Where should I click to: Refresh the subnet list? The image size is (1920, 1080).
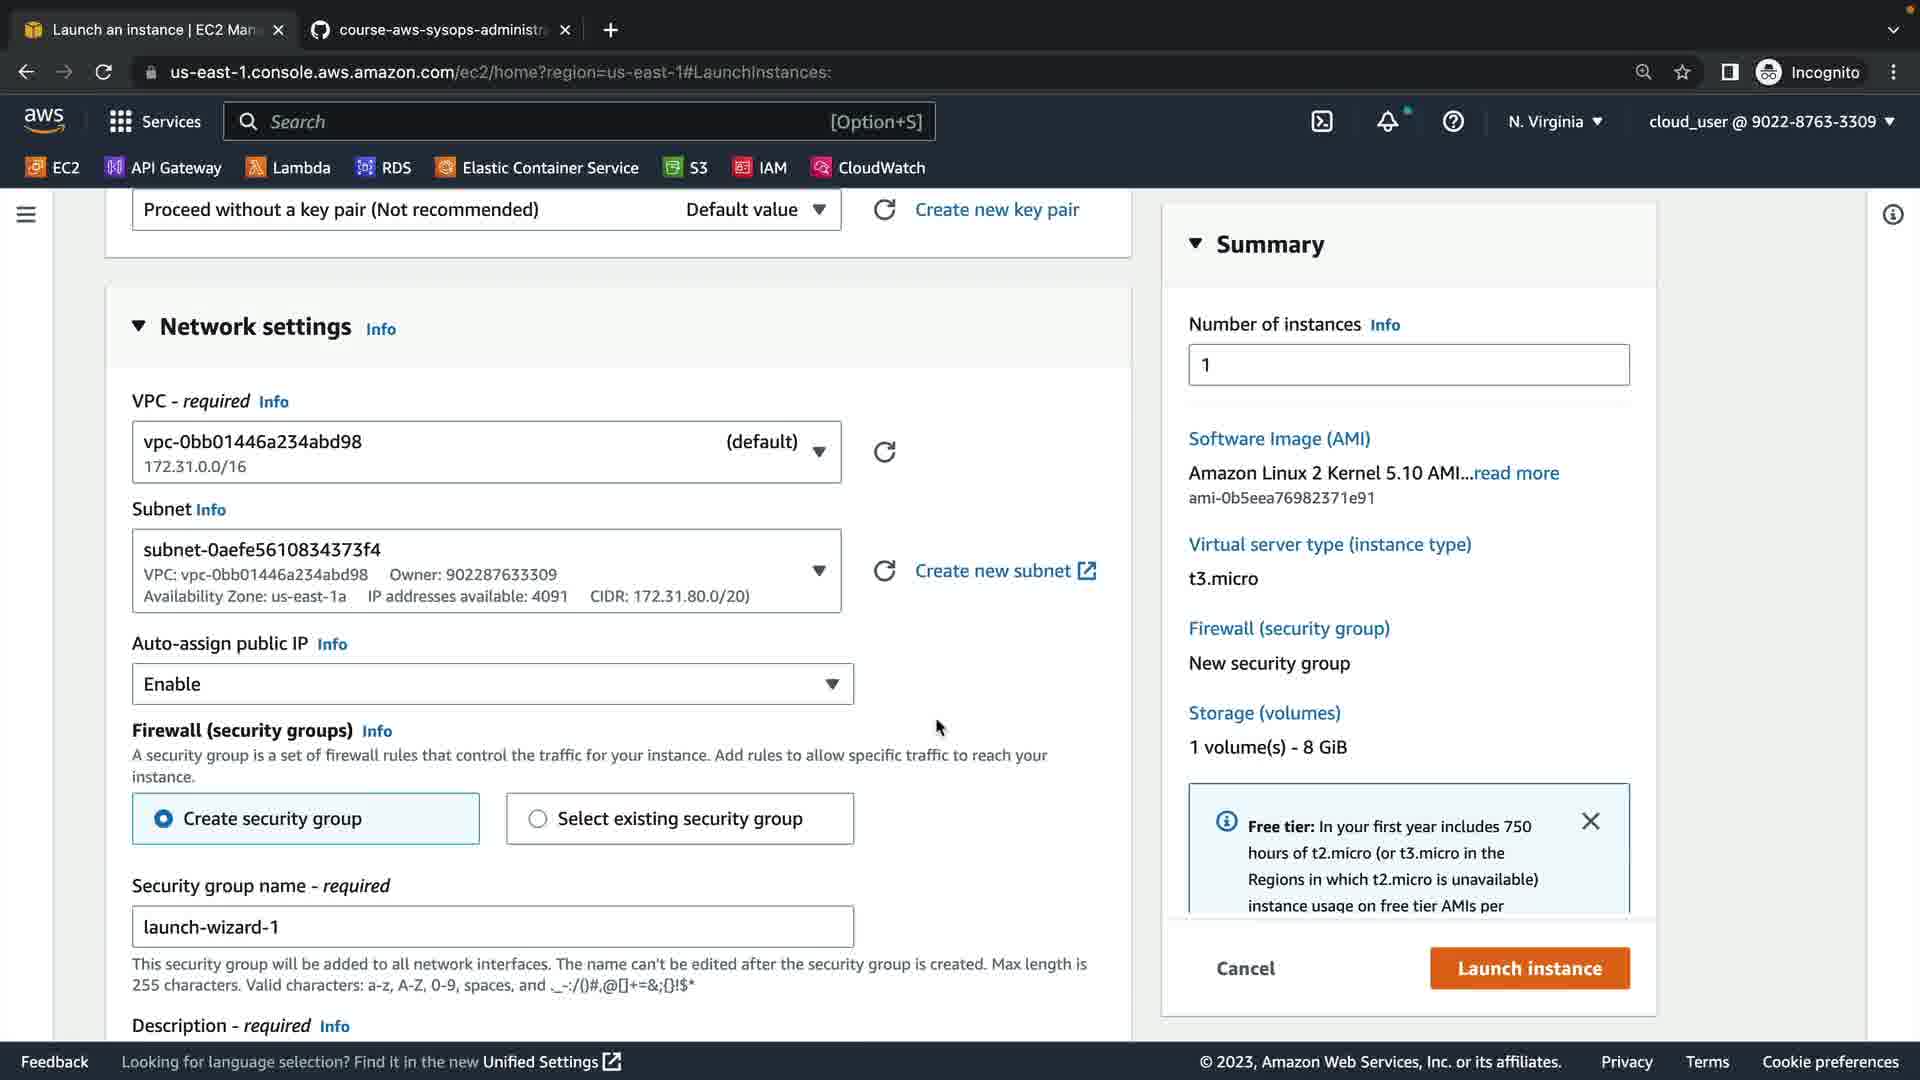[884, 571]
